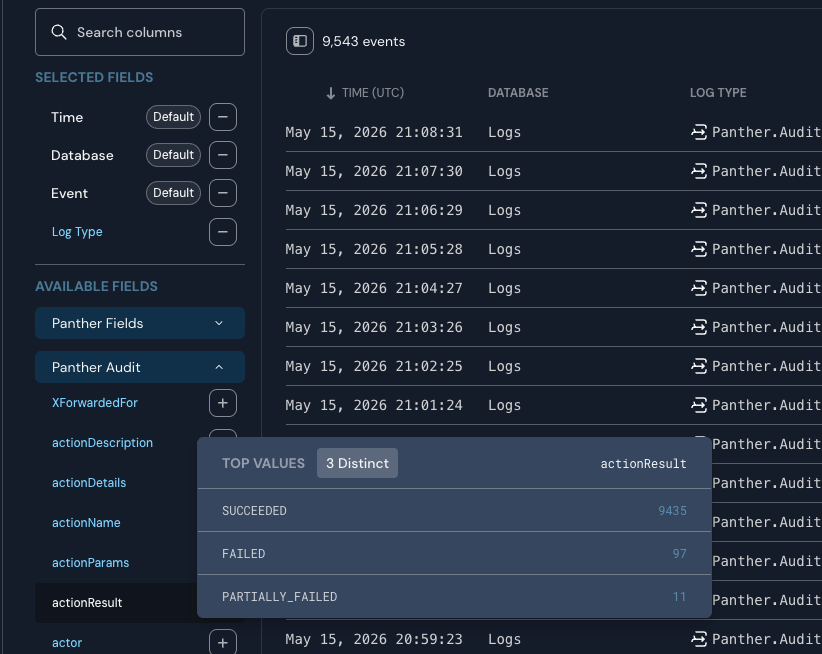Select the May 15, 2026 21:04:27 timestamp

click(x=374, y=288)
